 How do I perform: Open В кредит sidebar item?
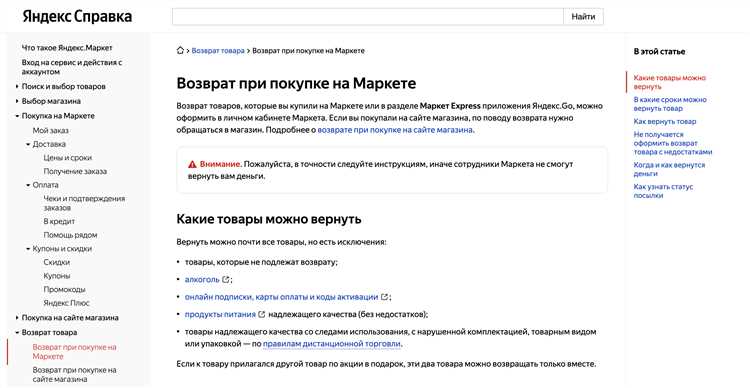[59, 222]
